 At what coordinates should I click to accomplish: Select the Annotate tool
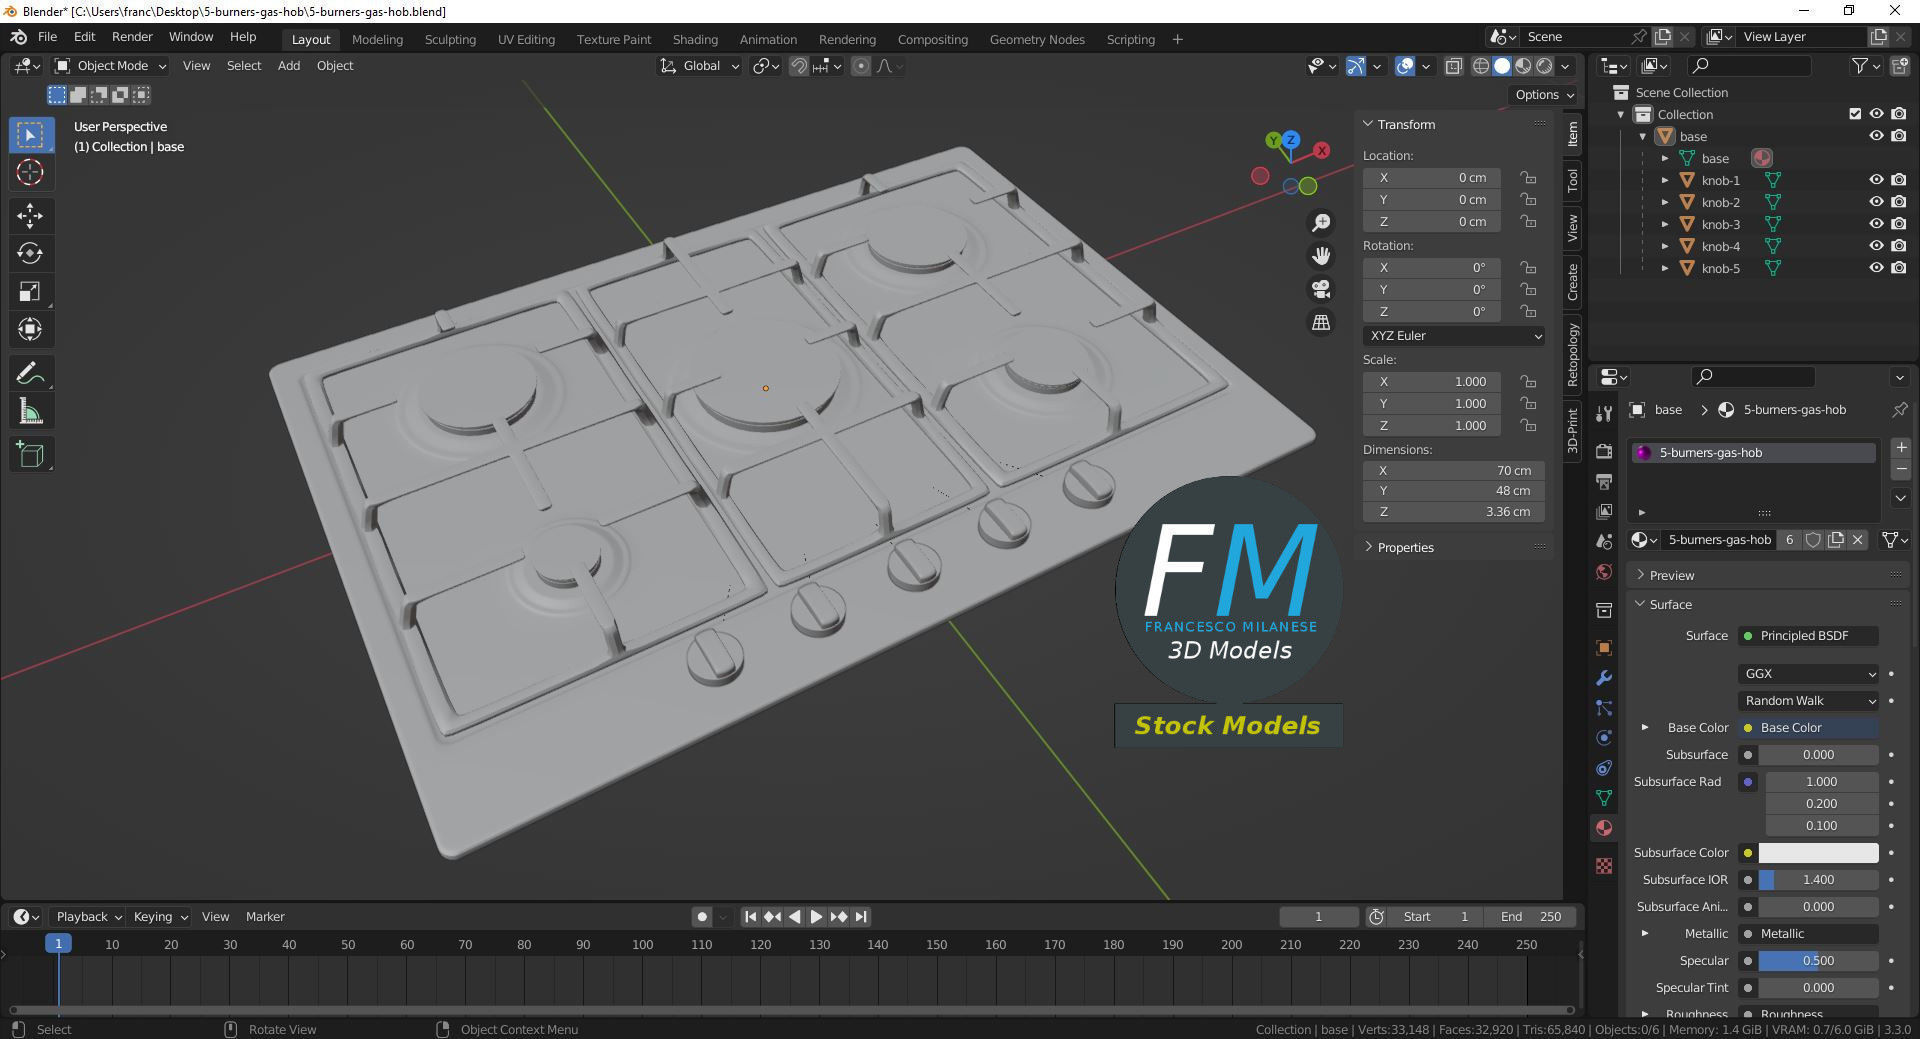30,374
